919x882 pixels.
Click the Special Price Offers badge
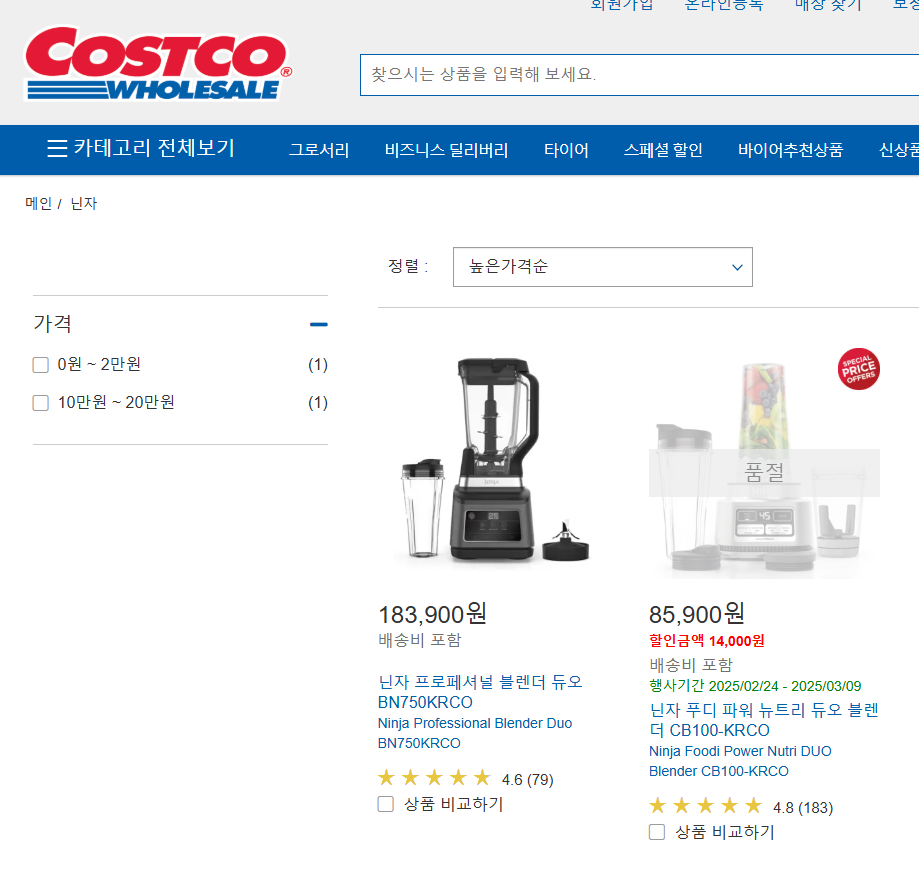point(858,369)
